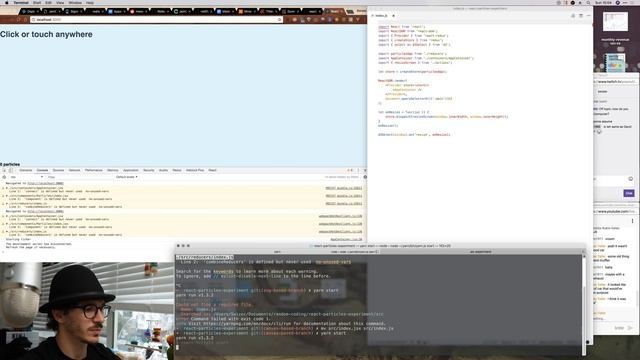This screenshot has height=360, width=640.
Task: Click the warnings count indicator in DevTools tab bar
Action: pyautogui.click(x=350, y=170)
